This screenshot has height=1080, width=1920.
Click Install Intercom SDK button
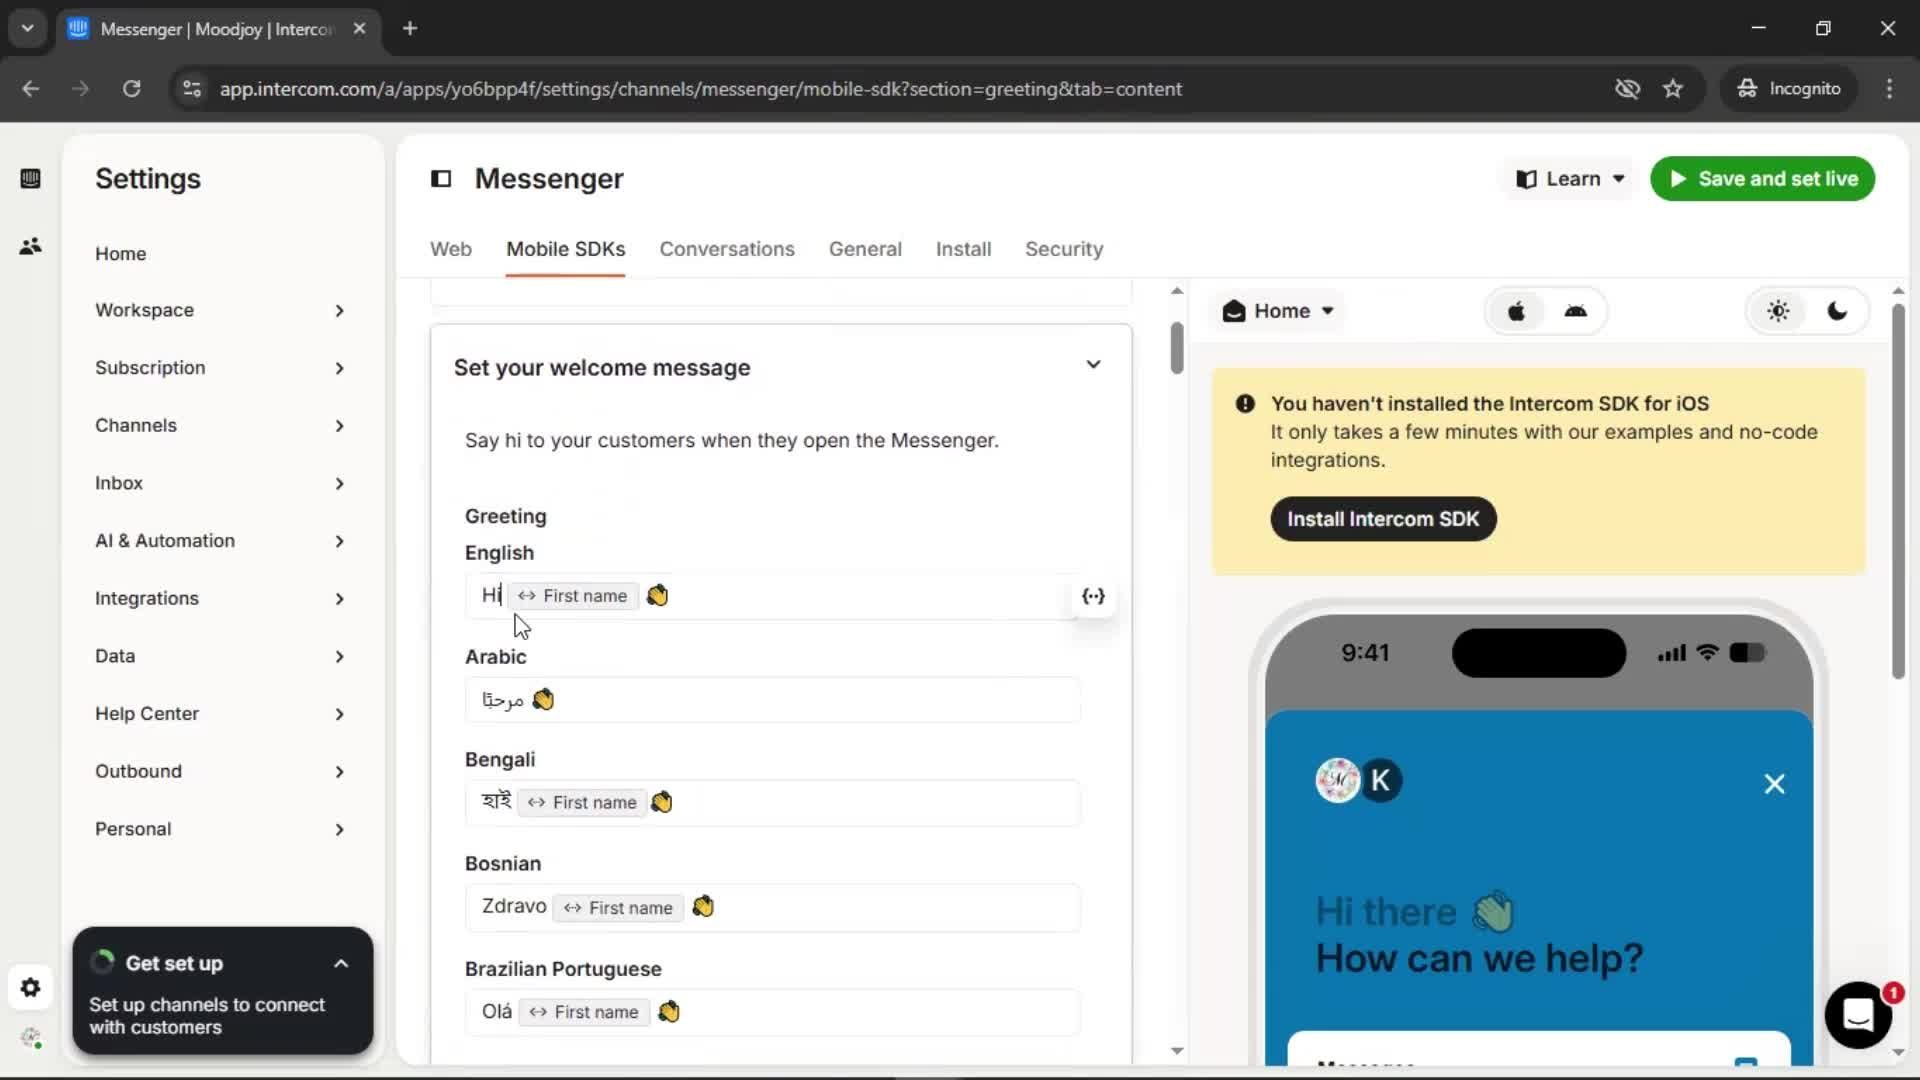tap(1383, 519)
